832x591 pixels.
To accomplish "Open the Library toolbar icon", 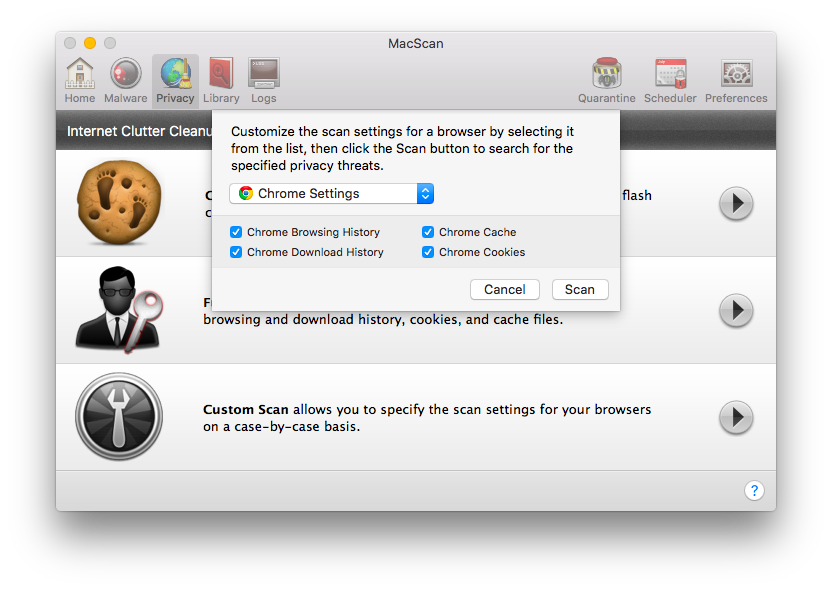I will (221, 81).
